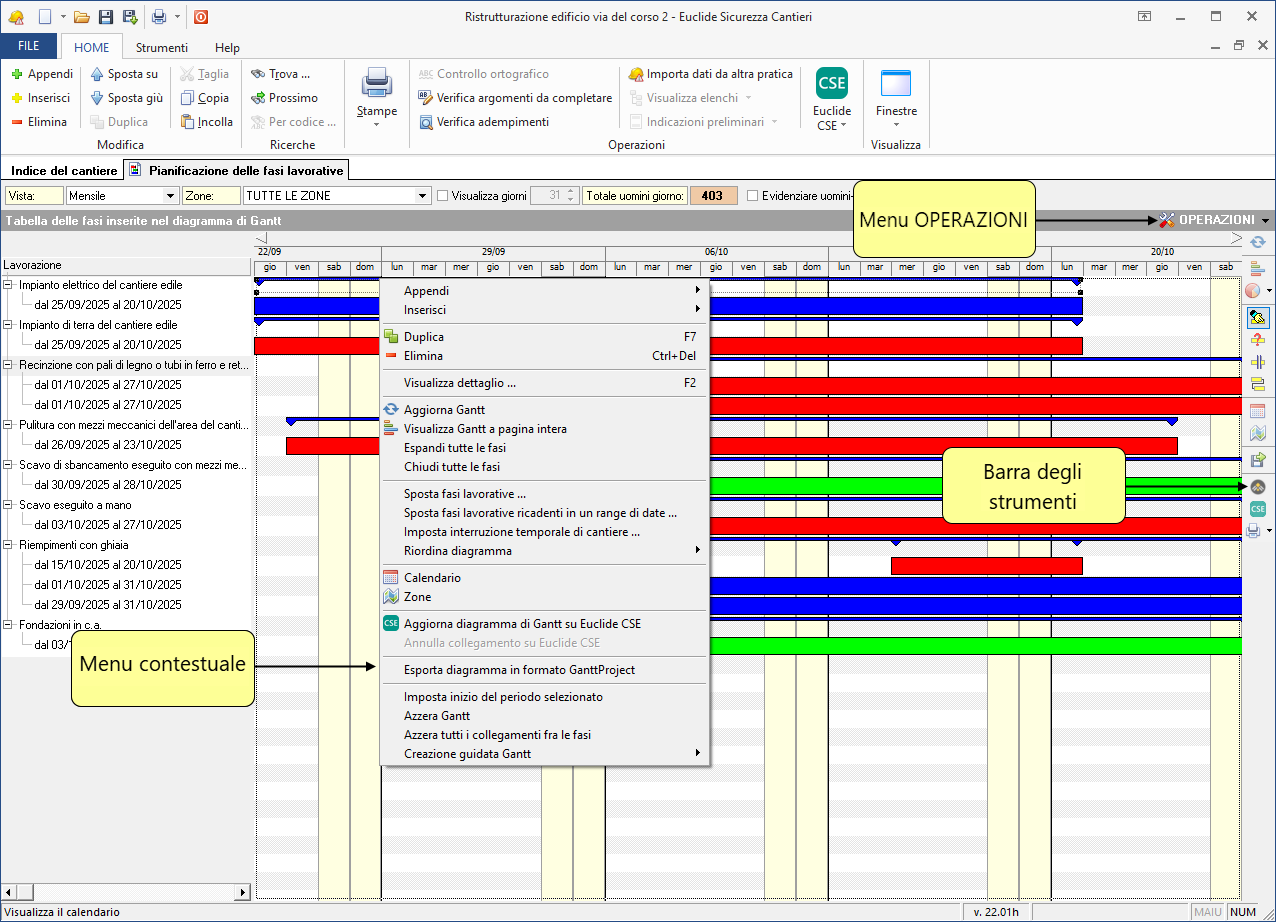Click the Finestre window icon

pyautogui.click(x=895, y=83)
